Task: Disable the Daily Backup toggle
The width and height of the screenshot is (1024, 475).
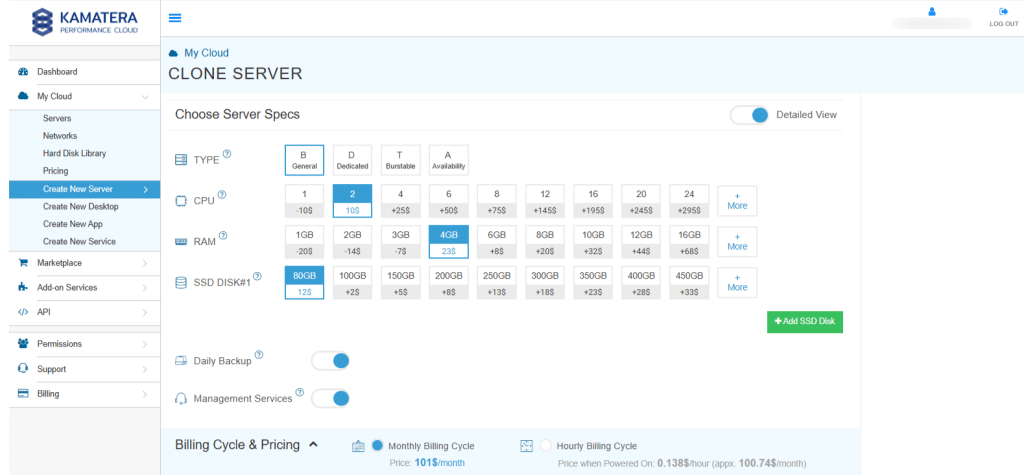Action: [330, 361]
